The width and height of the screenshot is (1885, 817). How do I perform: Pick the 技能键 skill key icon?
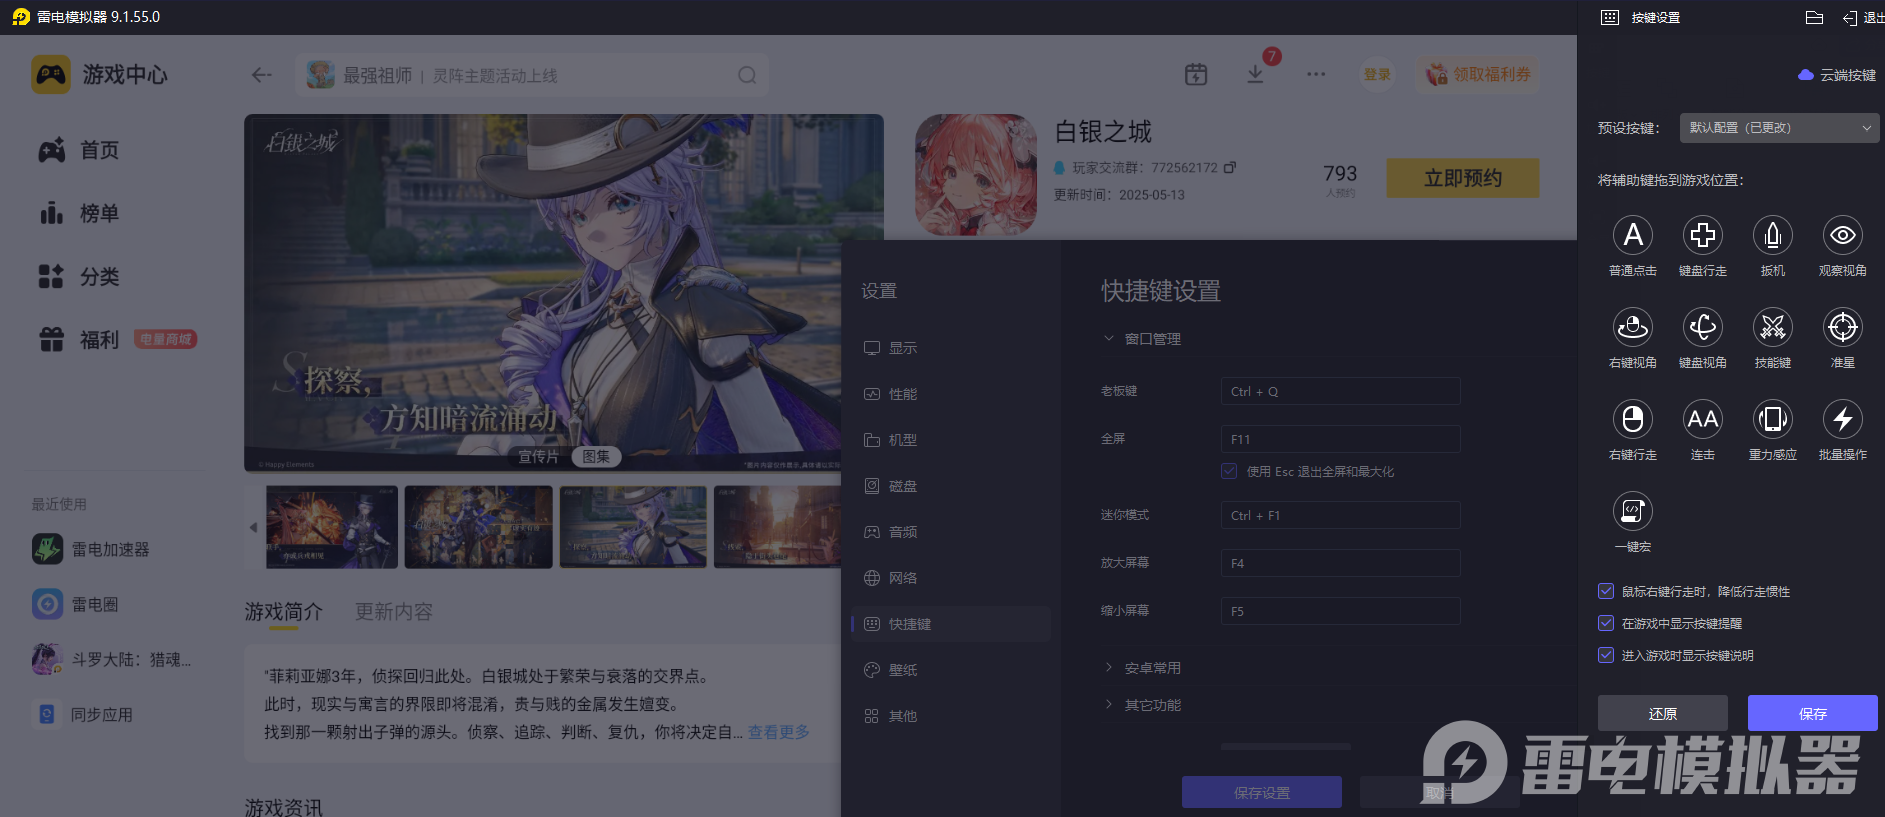tap(1773, 328)
